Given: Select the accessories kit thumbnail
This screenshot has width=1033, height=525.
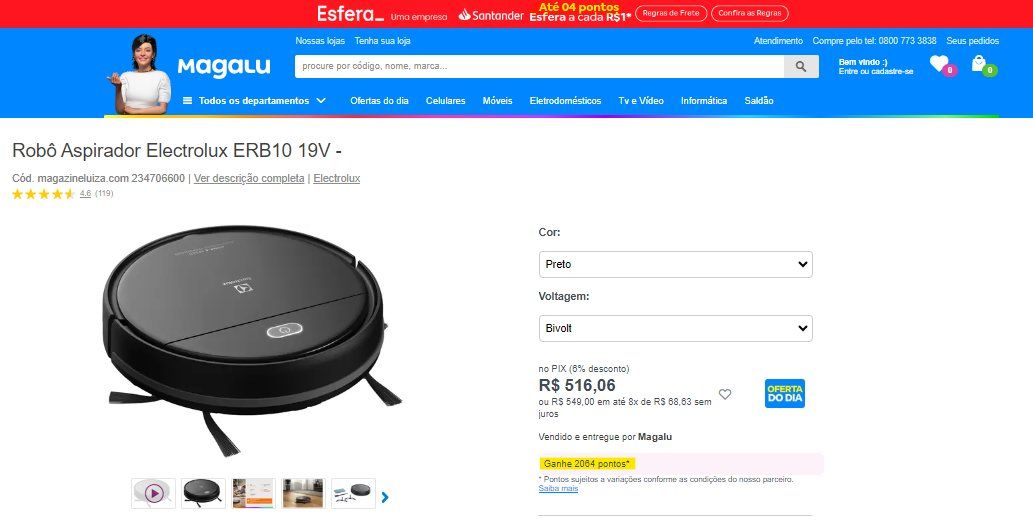Looking at the screenshot, I should click(353, 493).
